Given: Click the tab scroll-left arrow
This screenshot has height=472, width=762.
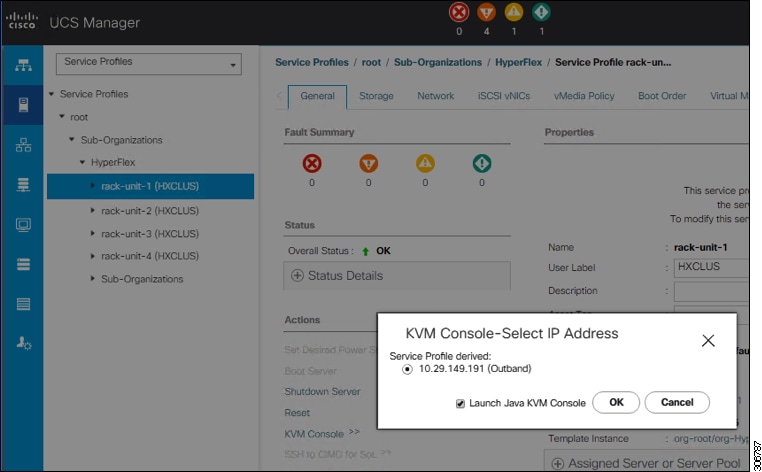Looking at the screenshot, I should tap(279, 96).
